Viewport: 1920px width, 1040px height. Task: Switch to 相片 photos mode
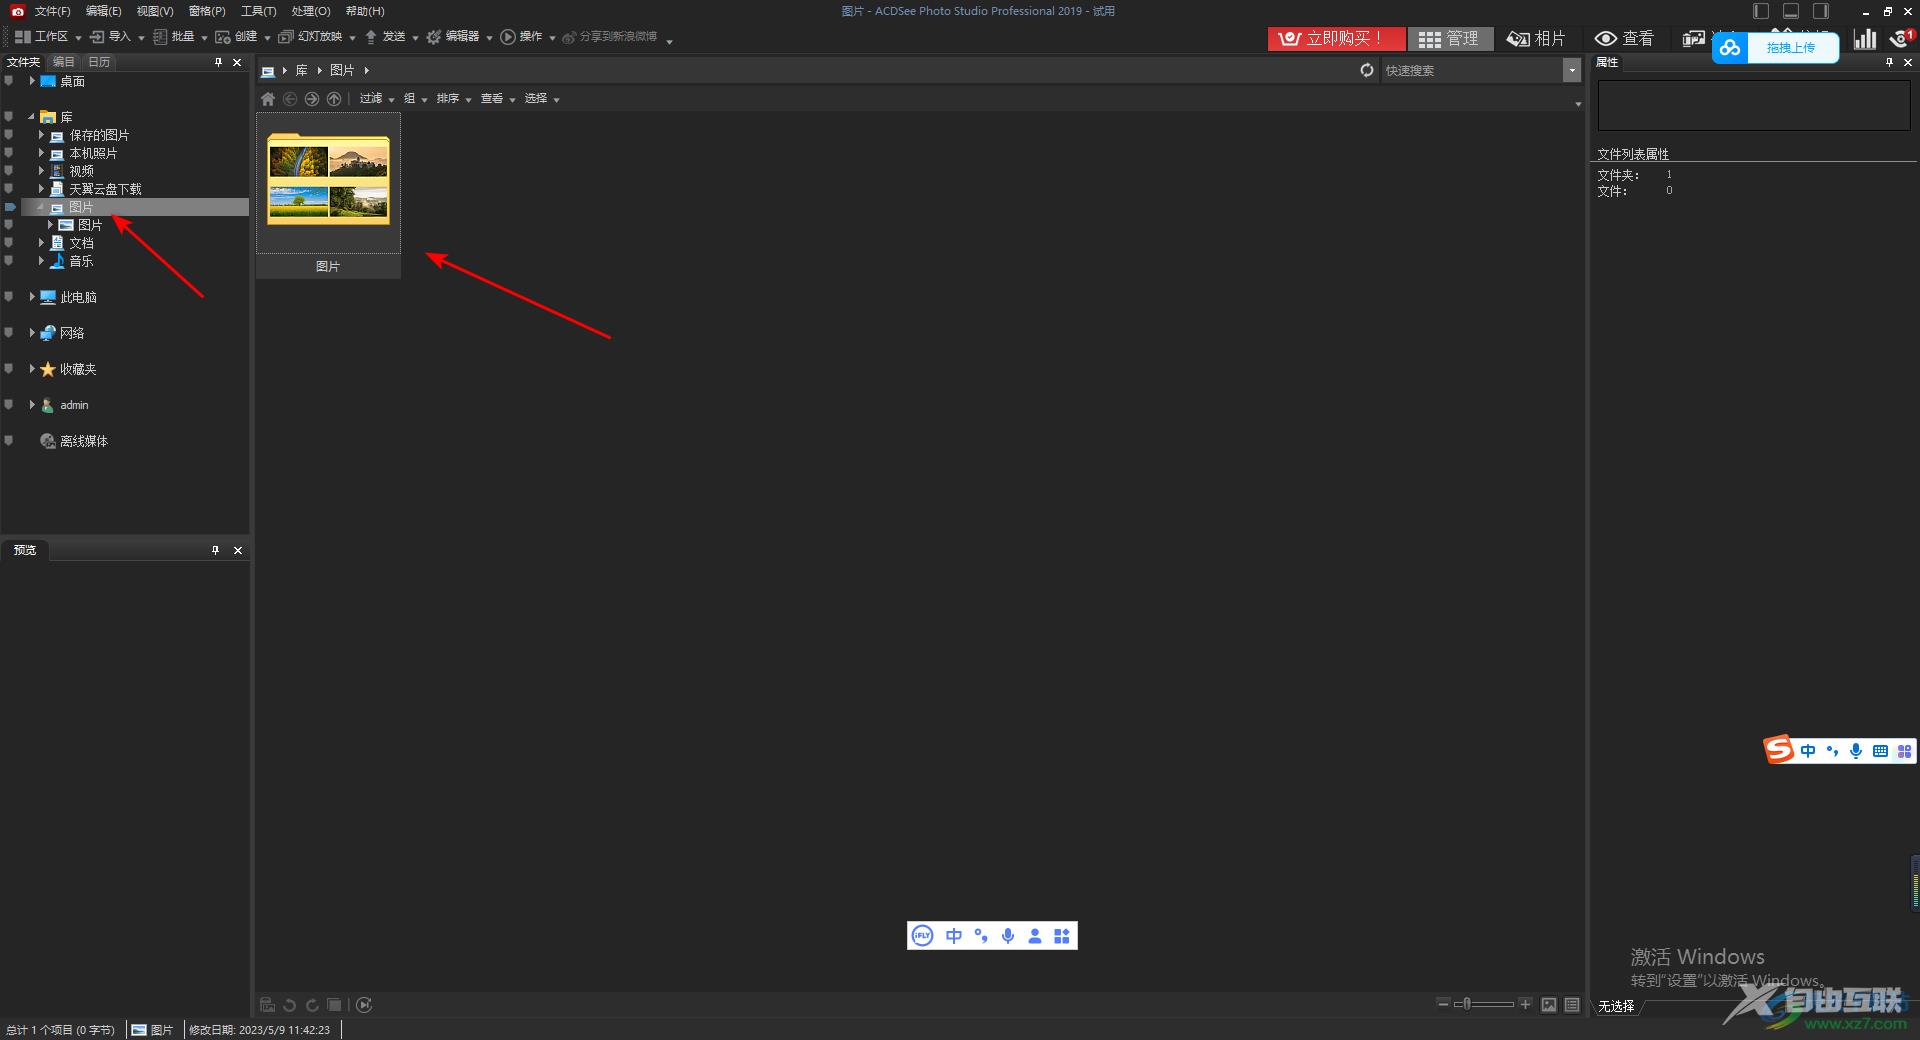[x=1537, y=38]
